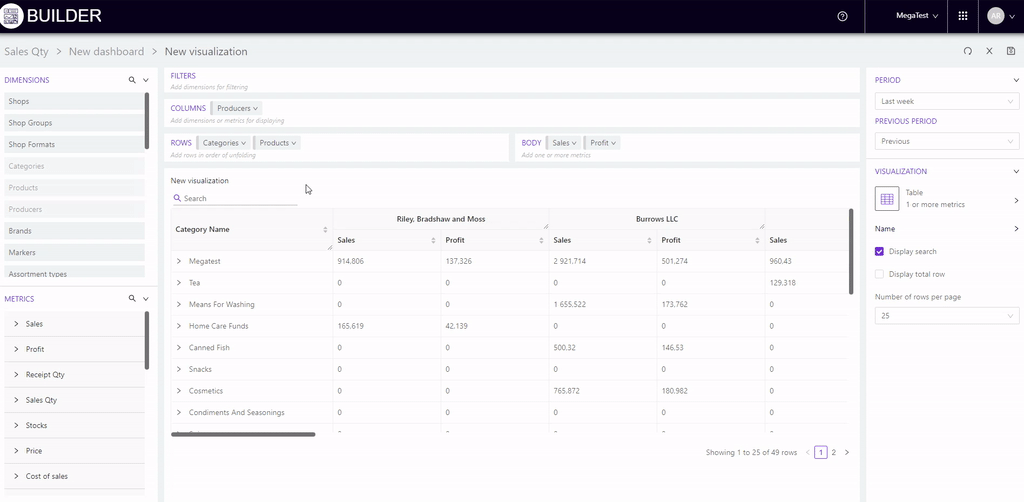Sort by Category Name column sort icon
This screenshot has width=1024, height=503.
tap(326, 230)
